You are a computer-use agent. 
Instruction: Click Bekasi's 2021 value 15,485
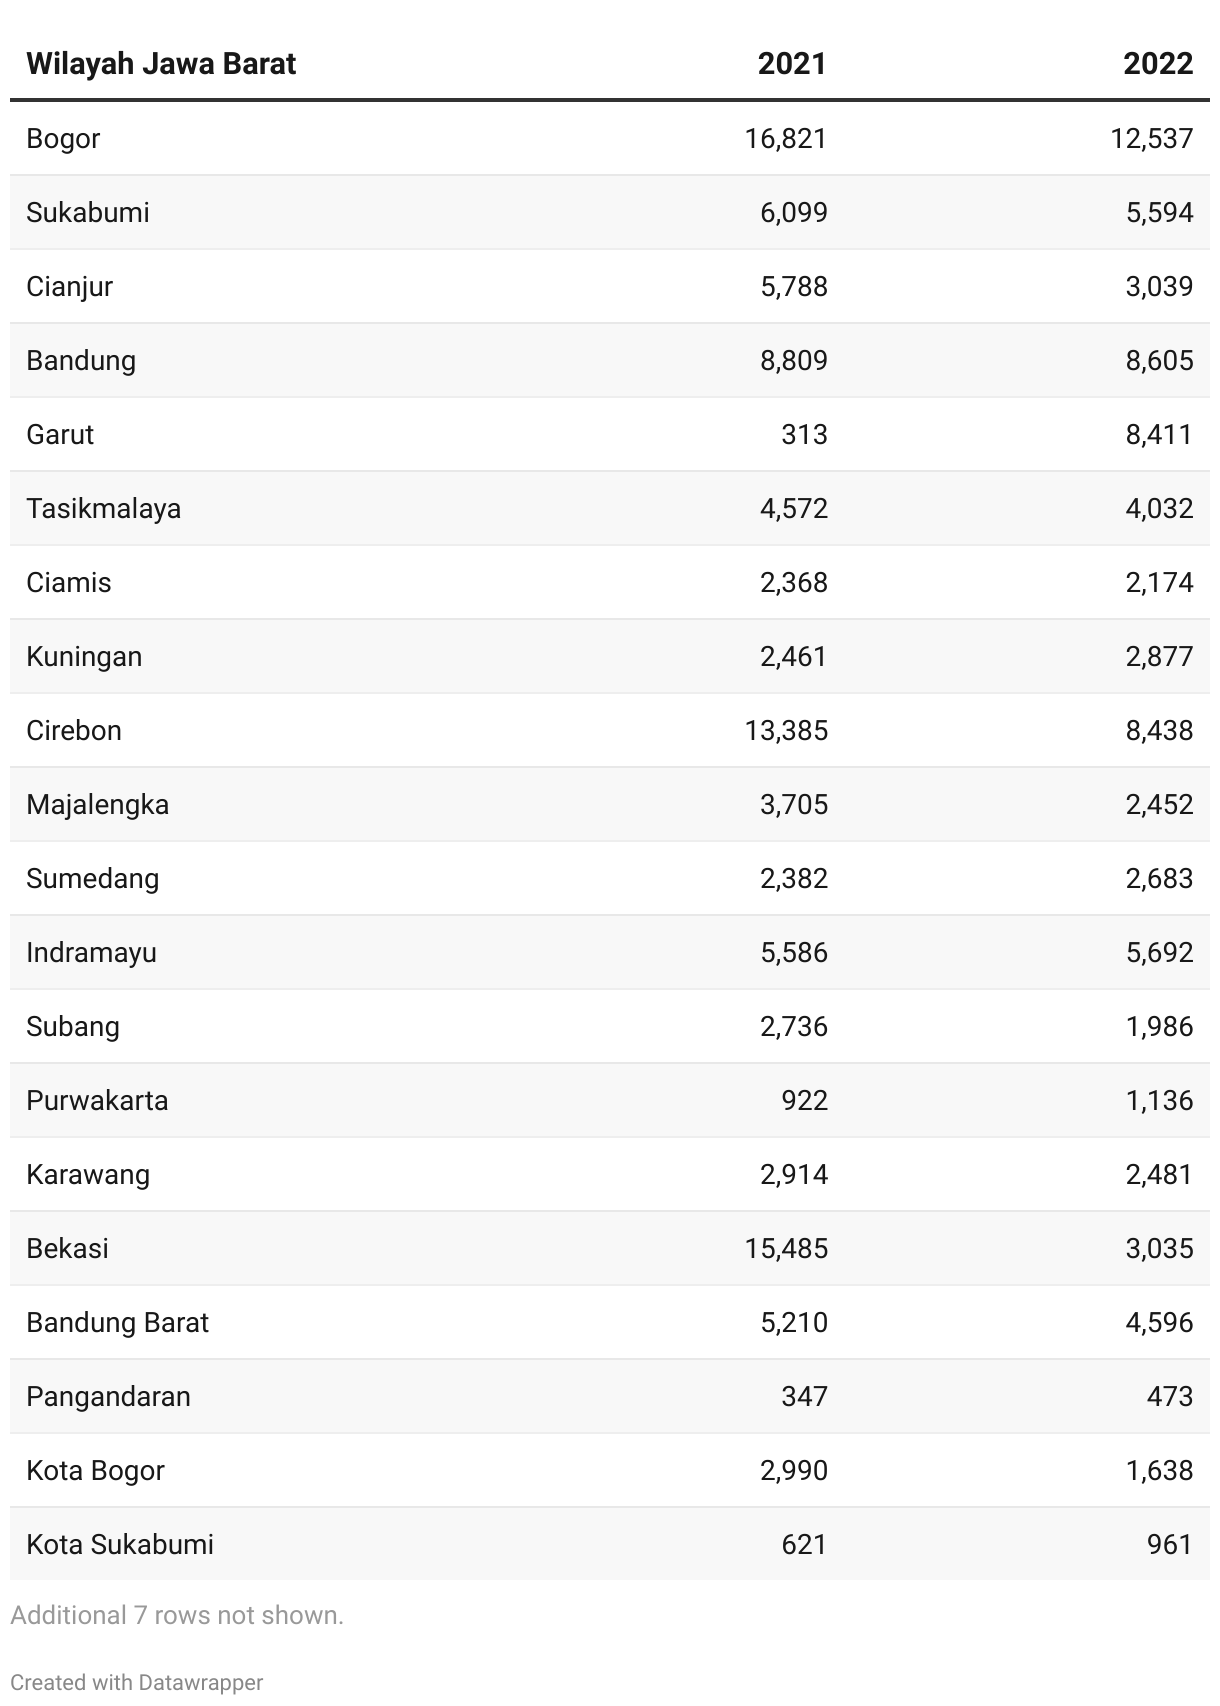(786, 1248)
